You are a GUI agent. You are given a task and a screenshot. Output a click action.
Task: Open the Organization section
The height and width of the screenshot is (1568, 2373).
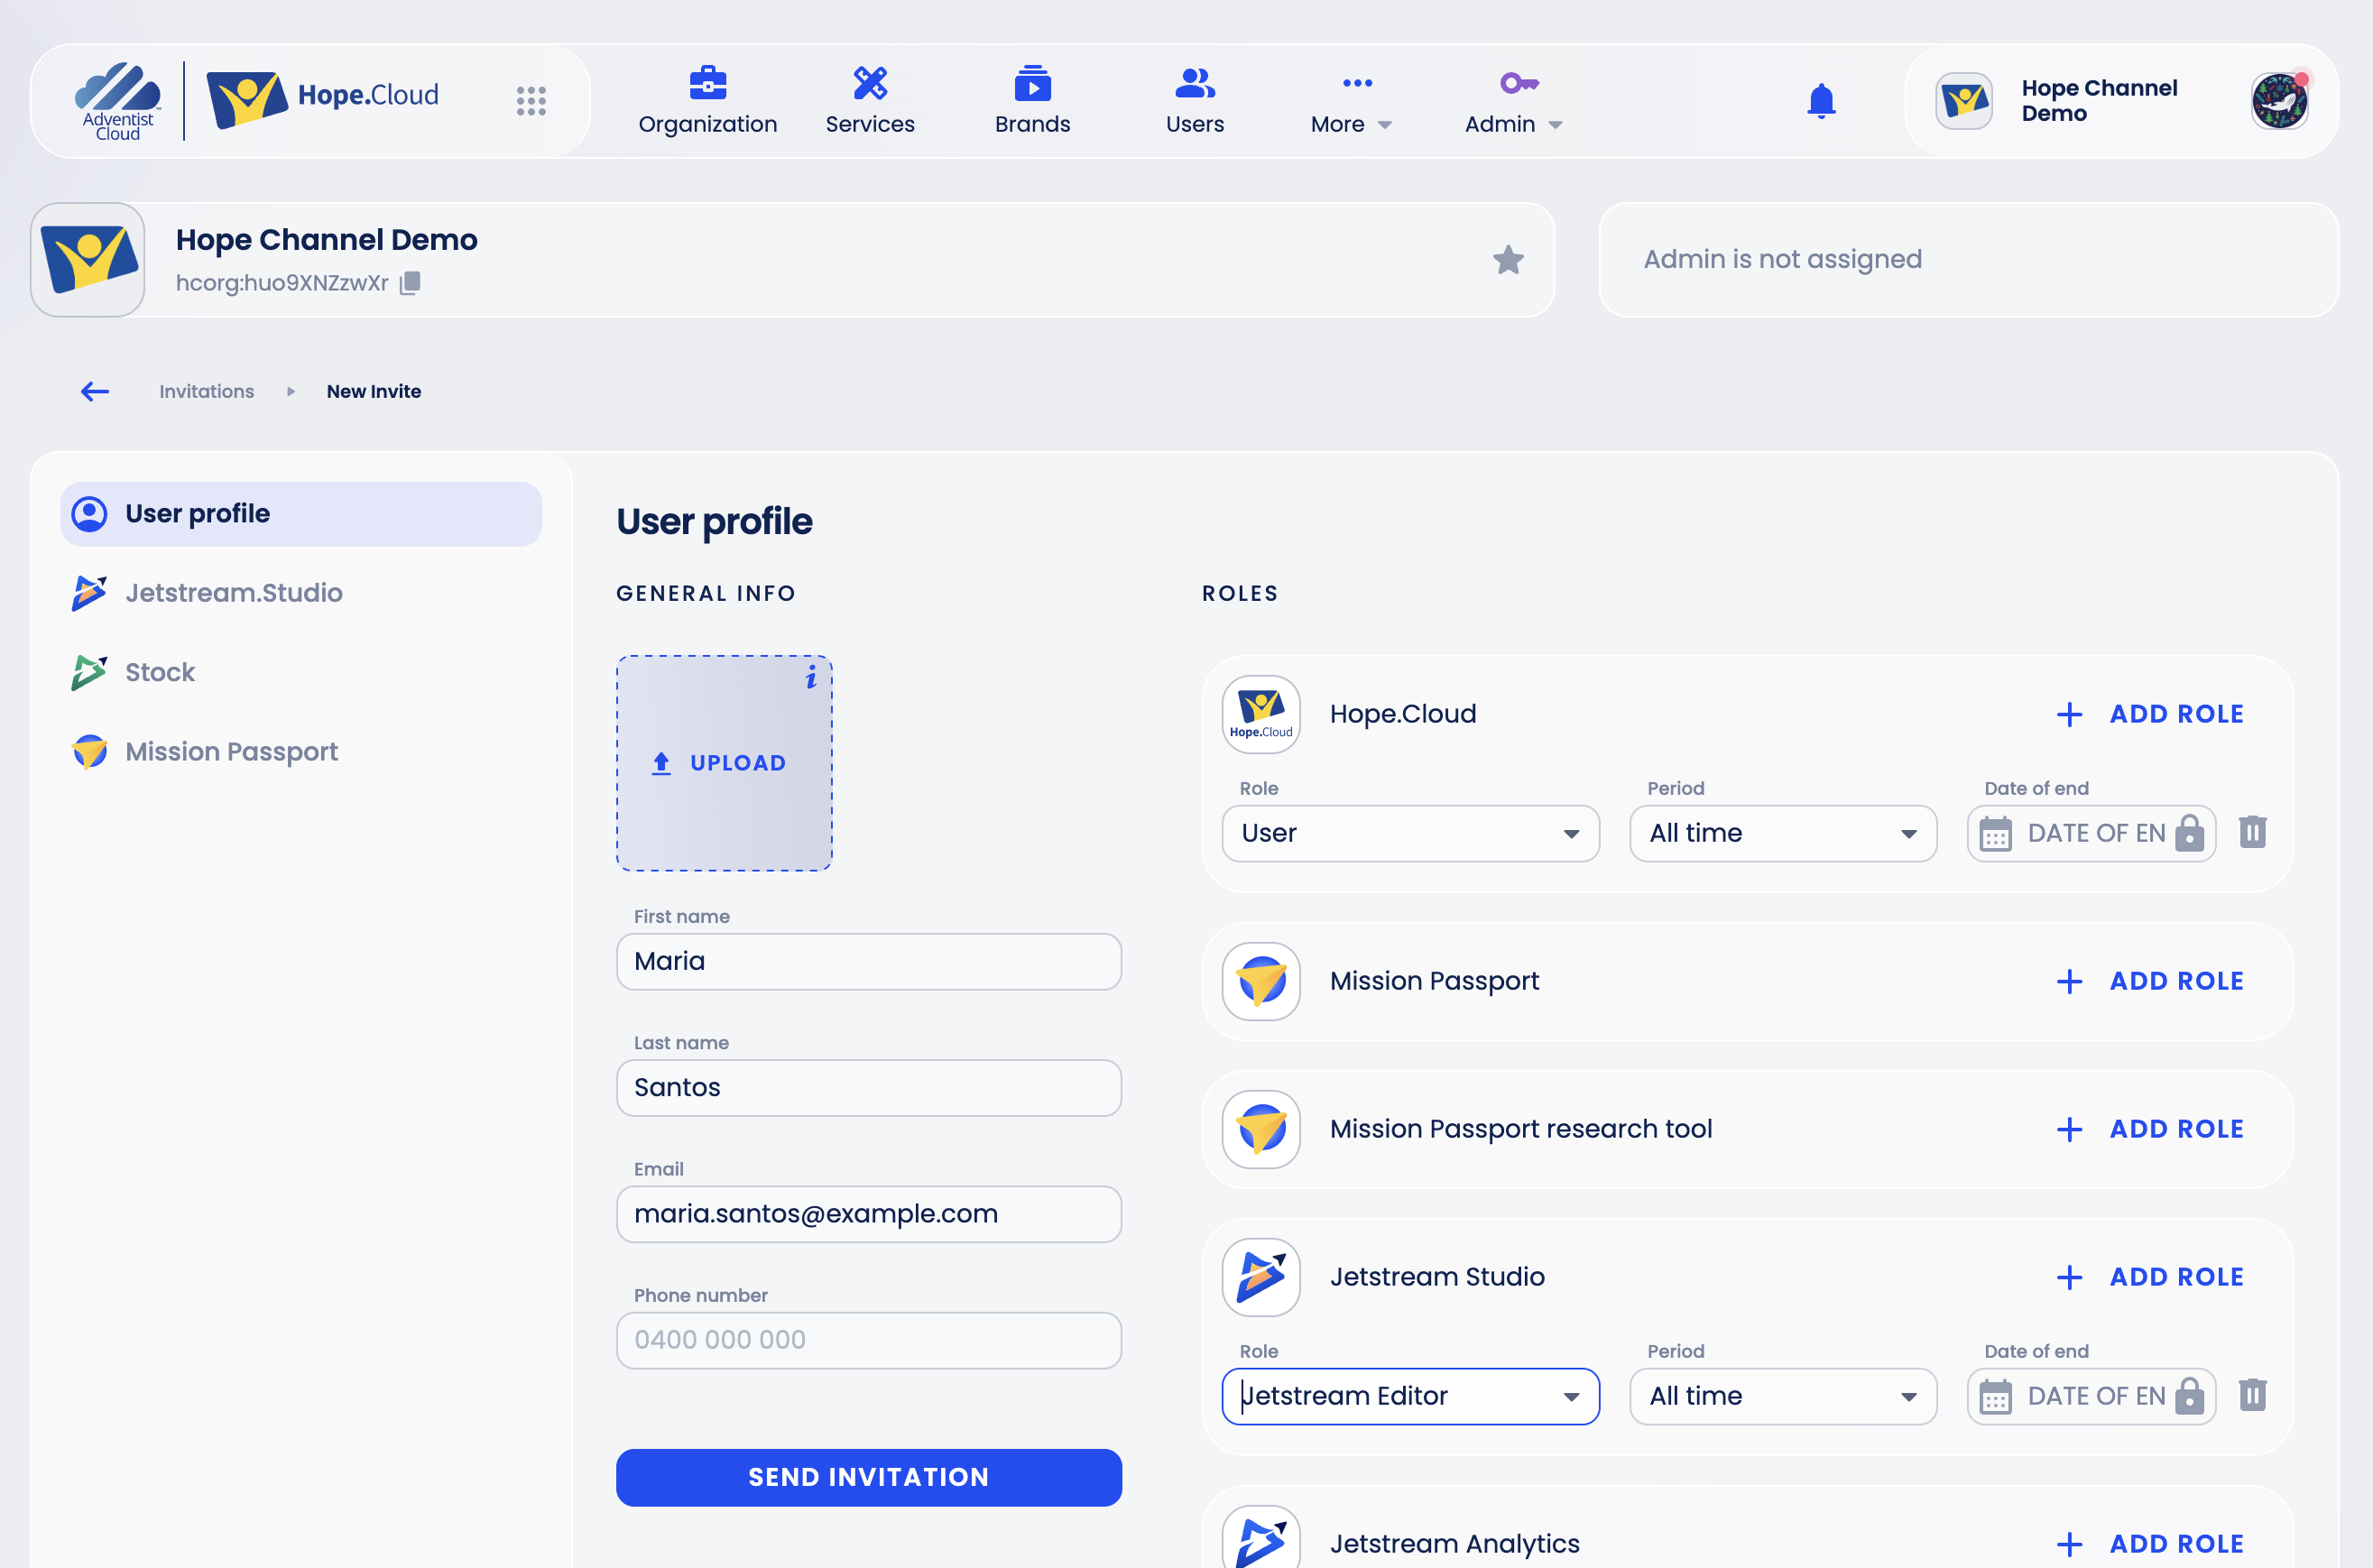(x=707, y=101)
